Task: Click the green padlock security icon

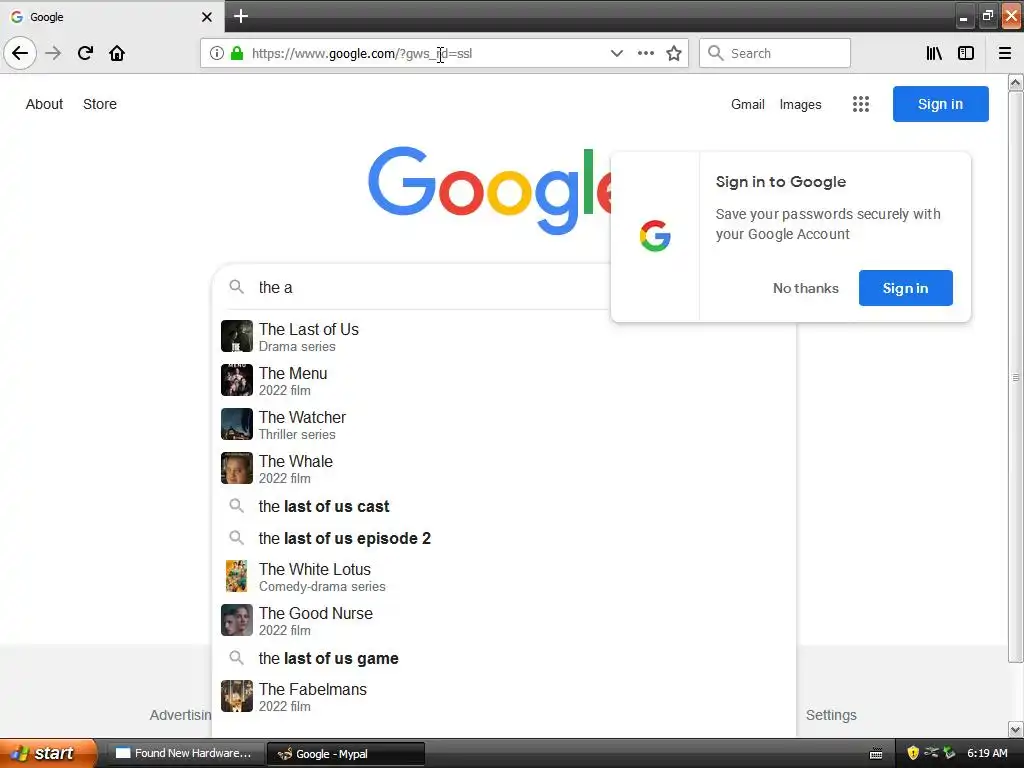Action: (237, 53)
